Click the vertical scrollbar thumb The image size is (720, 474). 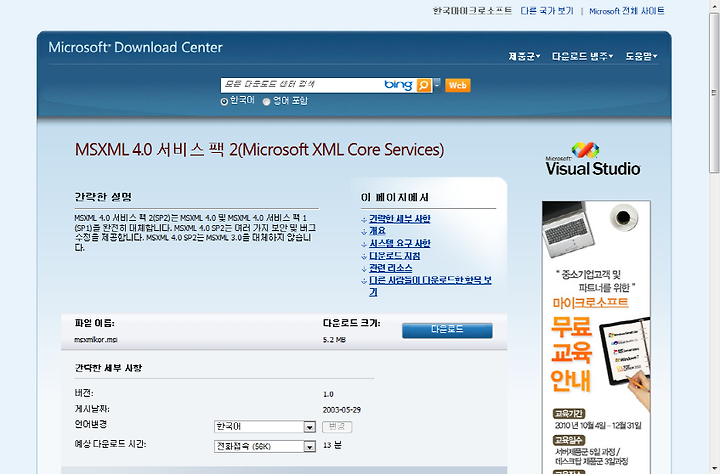(x=714, y=93)
